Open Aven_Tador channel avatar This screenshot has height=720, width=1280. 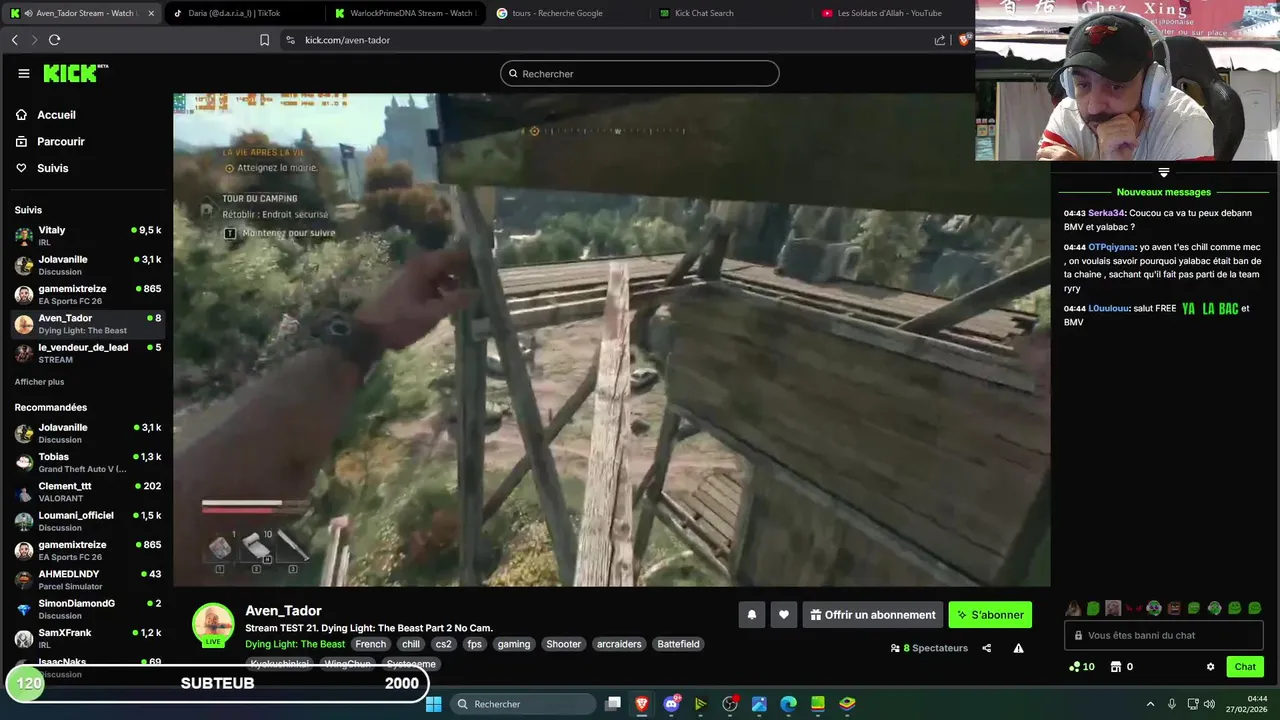coord(213,624)
